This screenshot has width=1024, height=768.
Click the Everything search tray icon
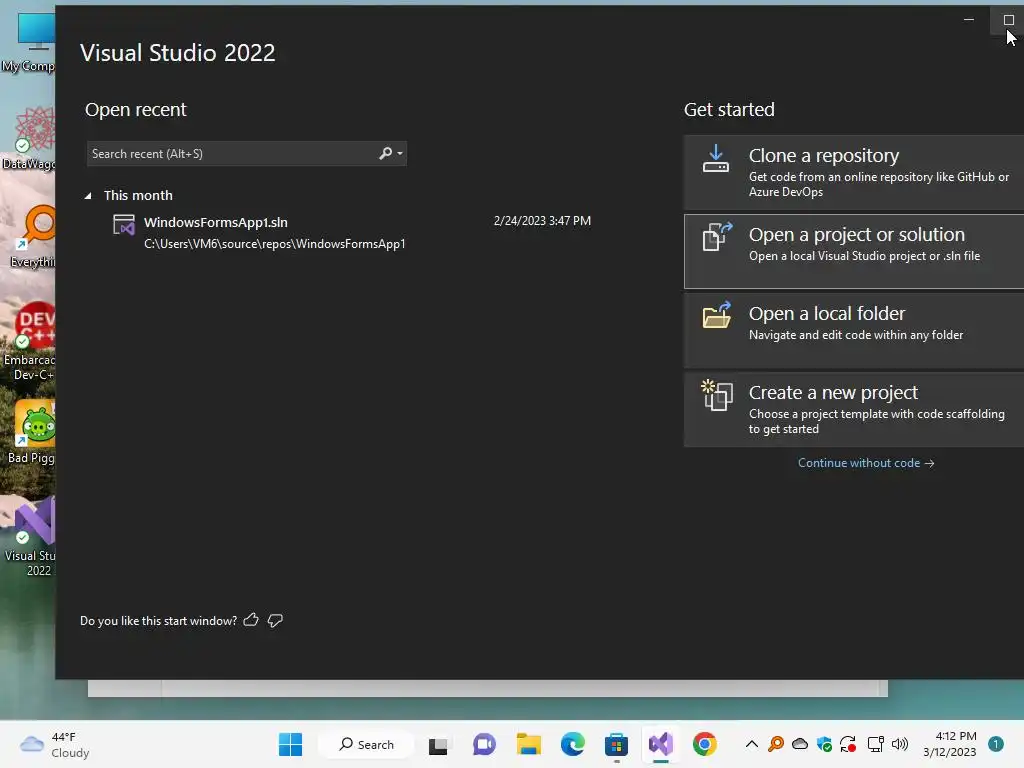(776, 744)
